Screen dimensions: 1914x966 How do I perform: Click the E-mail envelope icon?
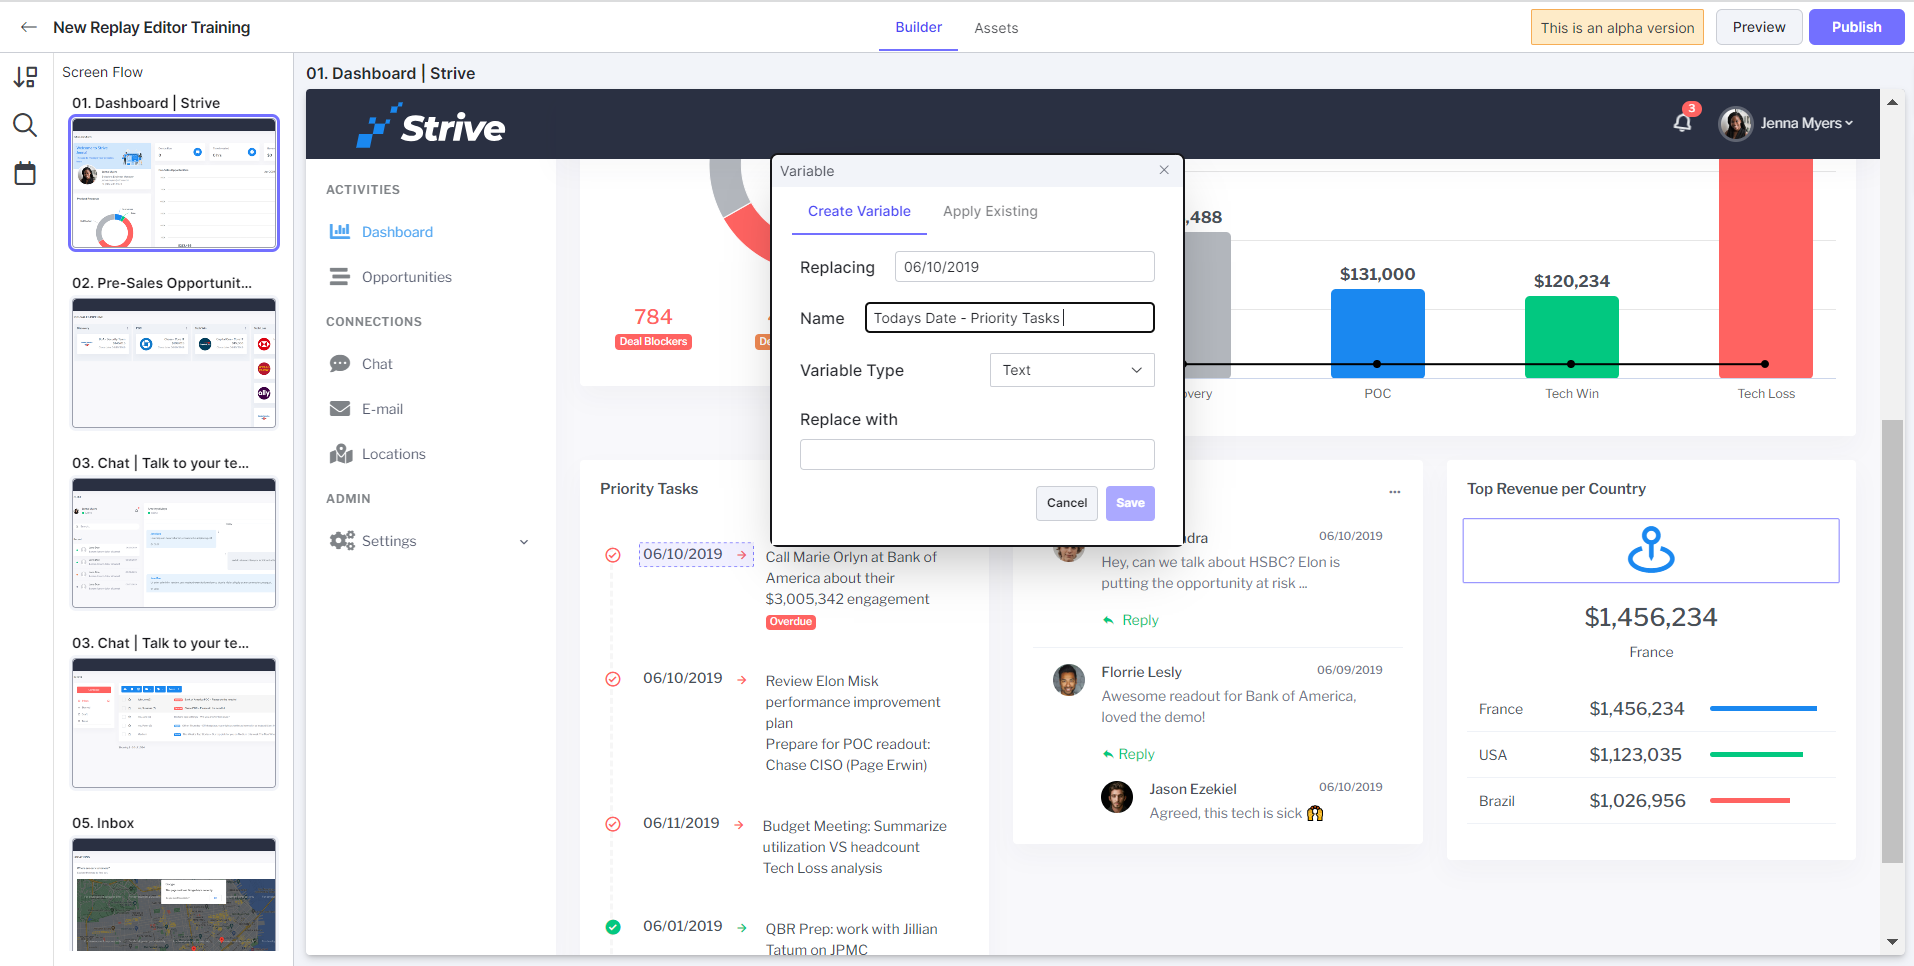click(x=340, y=408)
